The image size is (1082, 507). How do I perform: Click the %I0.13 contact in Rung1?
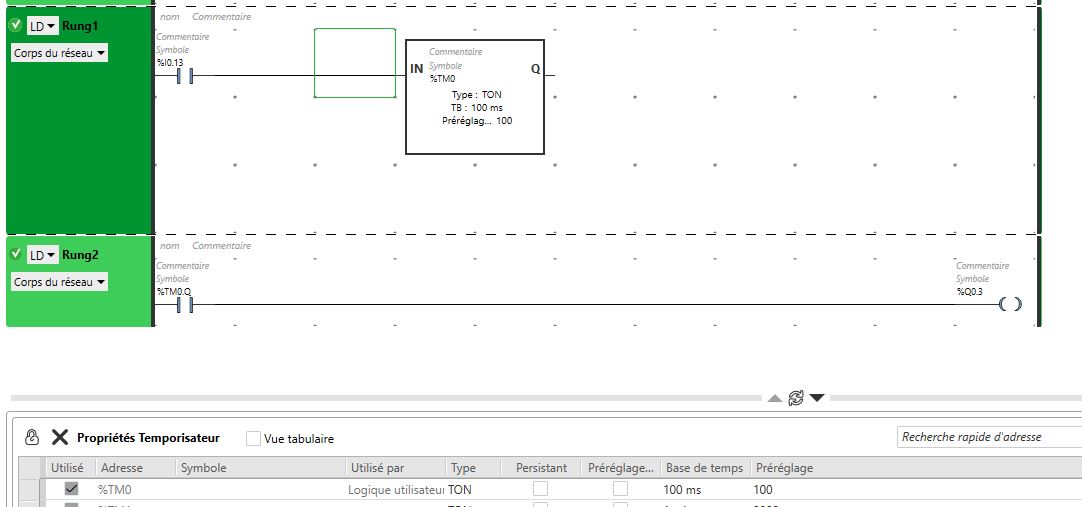tap(184, 76)
